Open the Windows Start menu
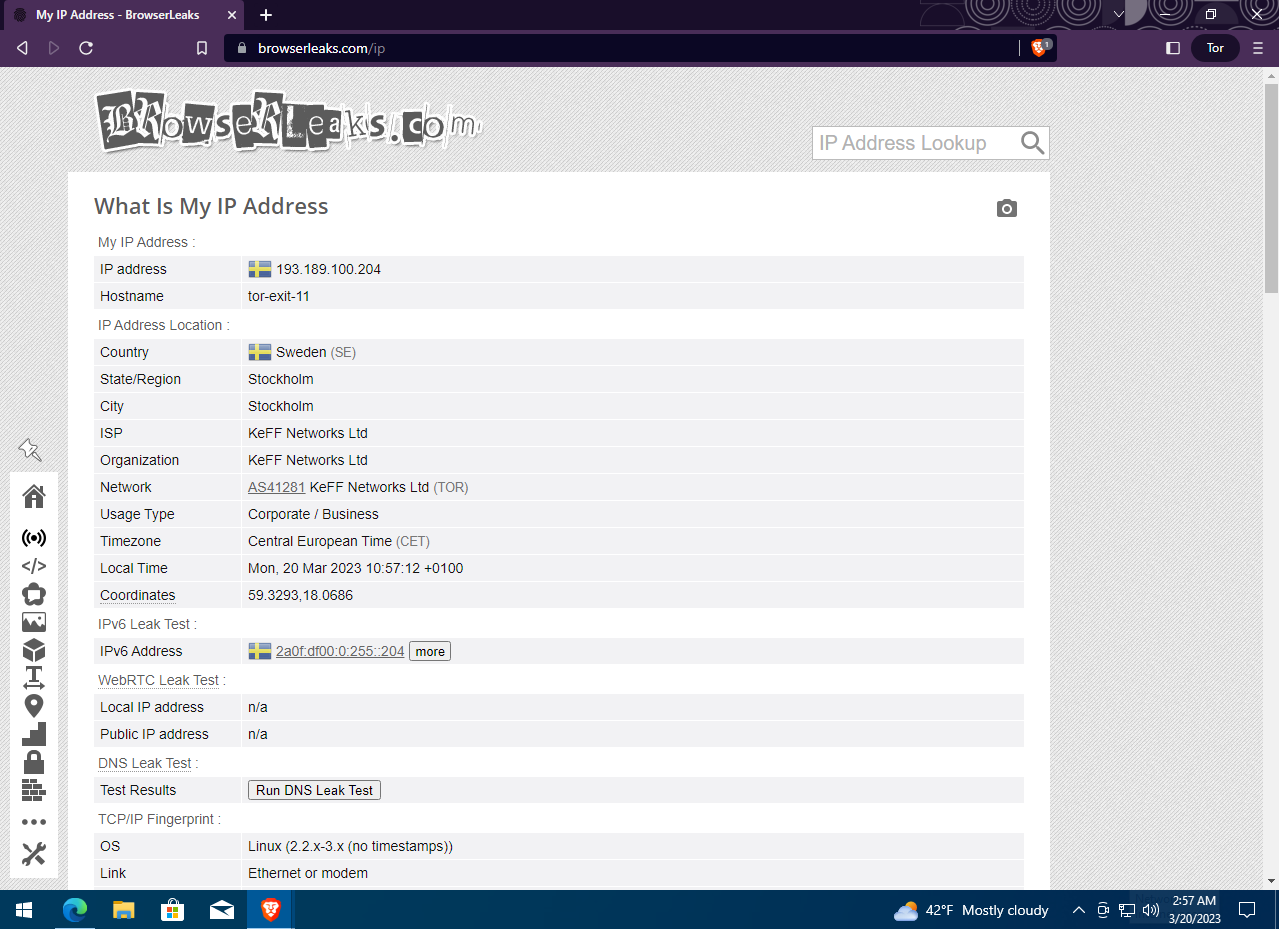Image resolution: width=1279 pixels, height=929 pixels. point(24,910)
